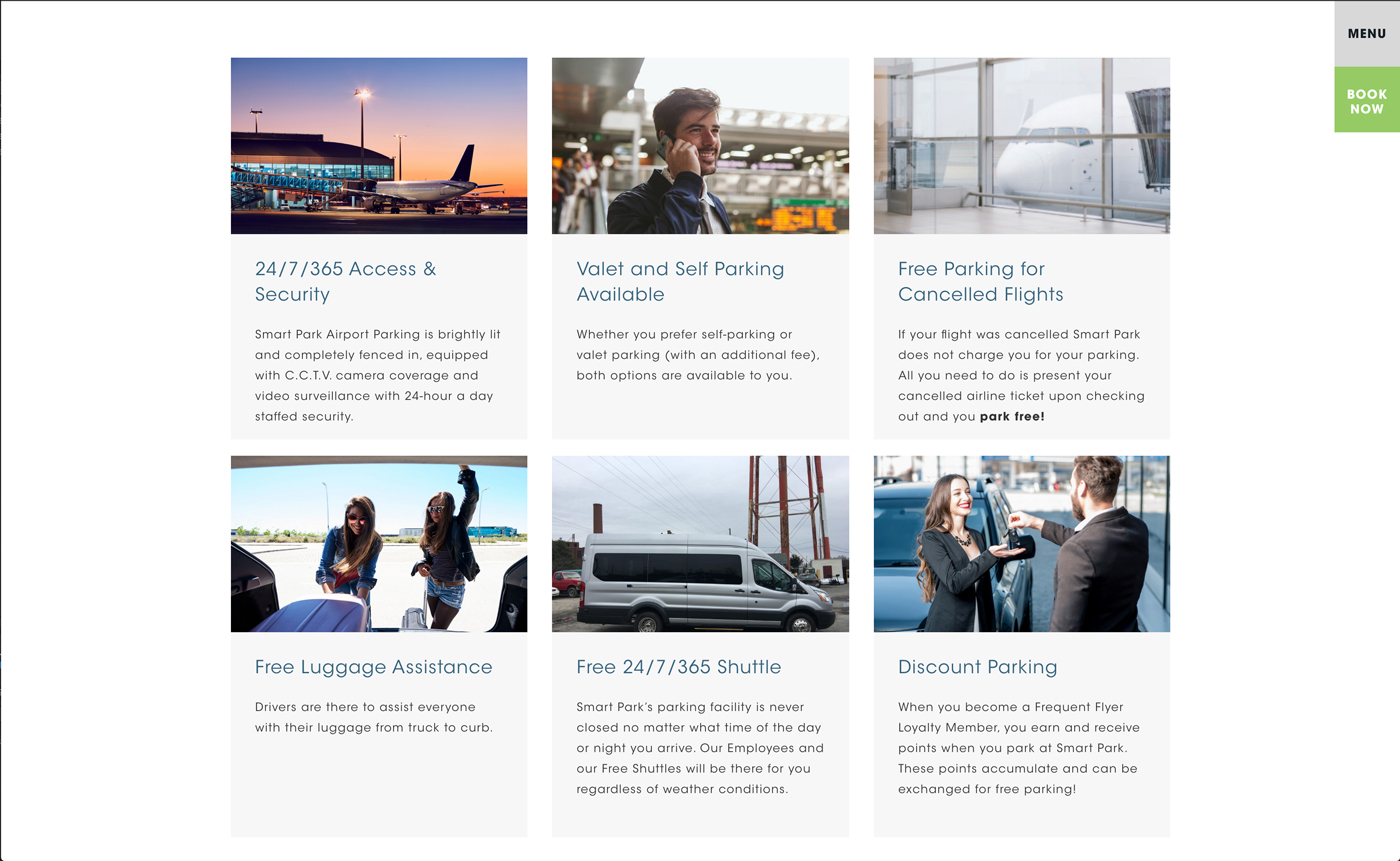The height and width of the screenshot is (861, 1400).
Task: Click the Frequent Flyer Loyalty Member paragraph
Action: point(1019,748)
